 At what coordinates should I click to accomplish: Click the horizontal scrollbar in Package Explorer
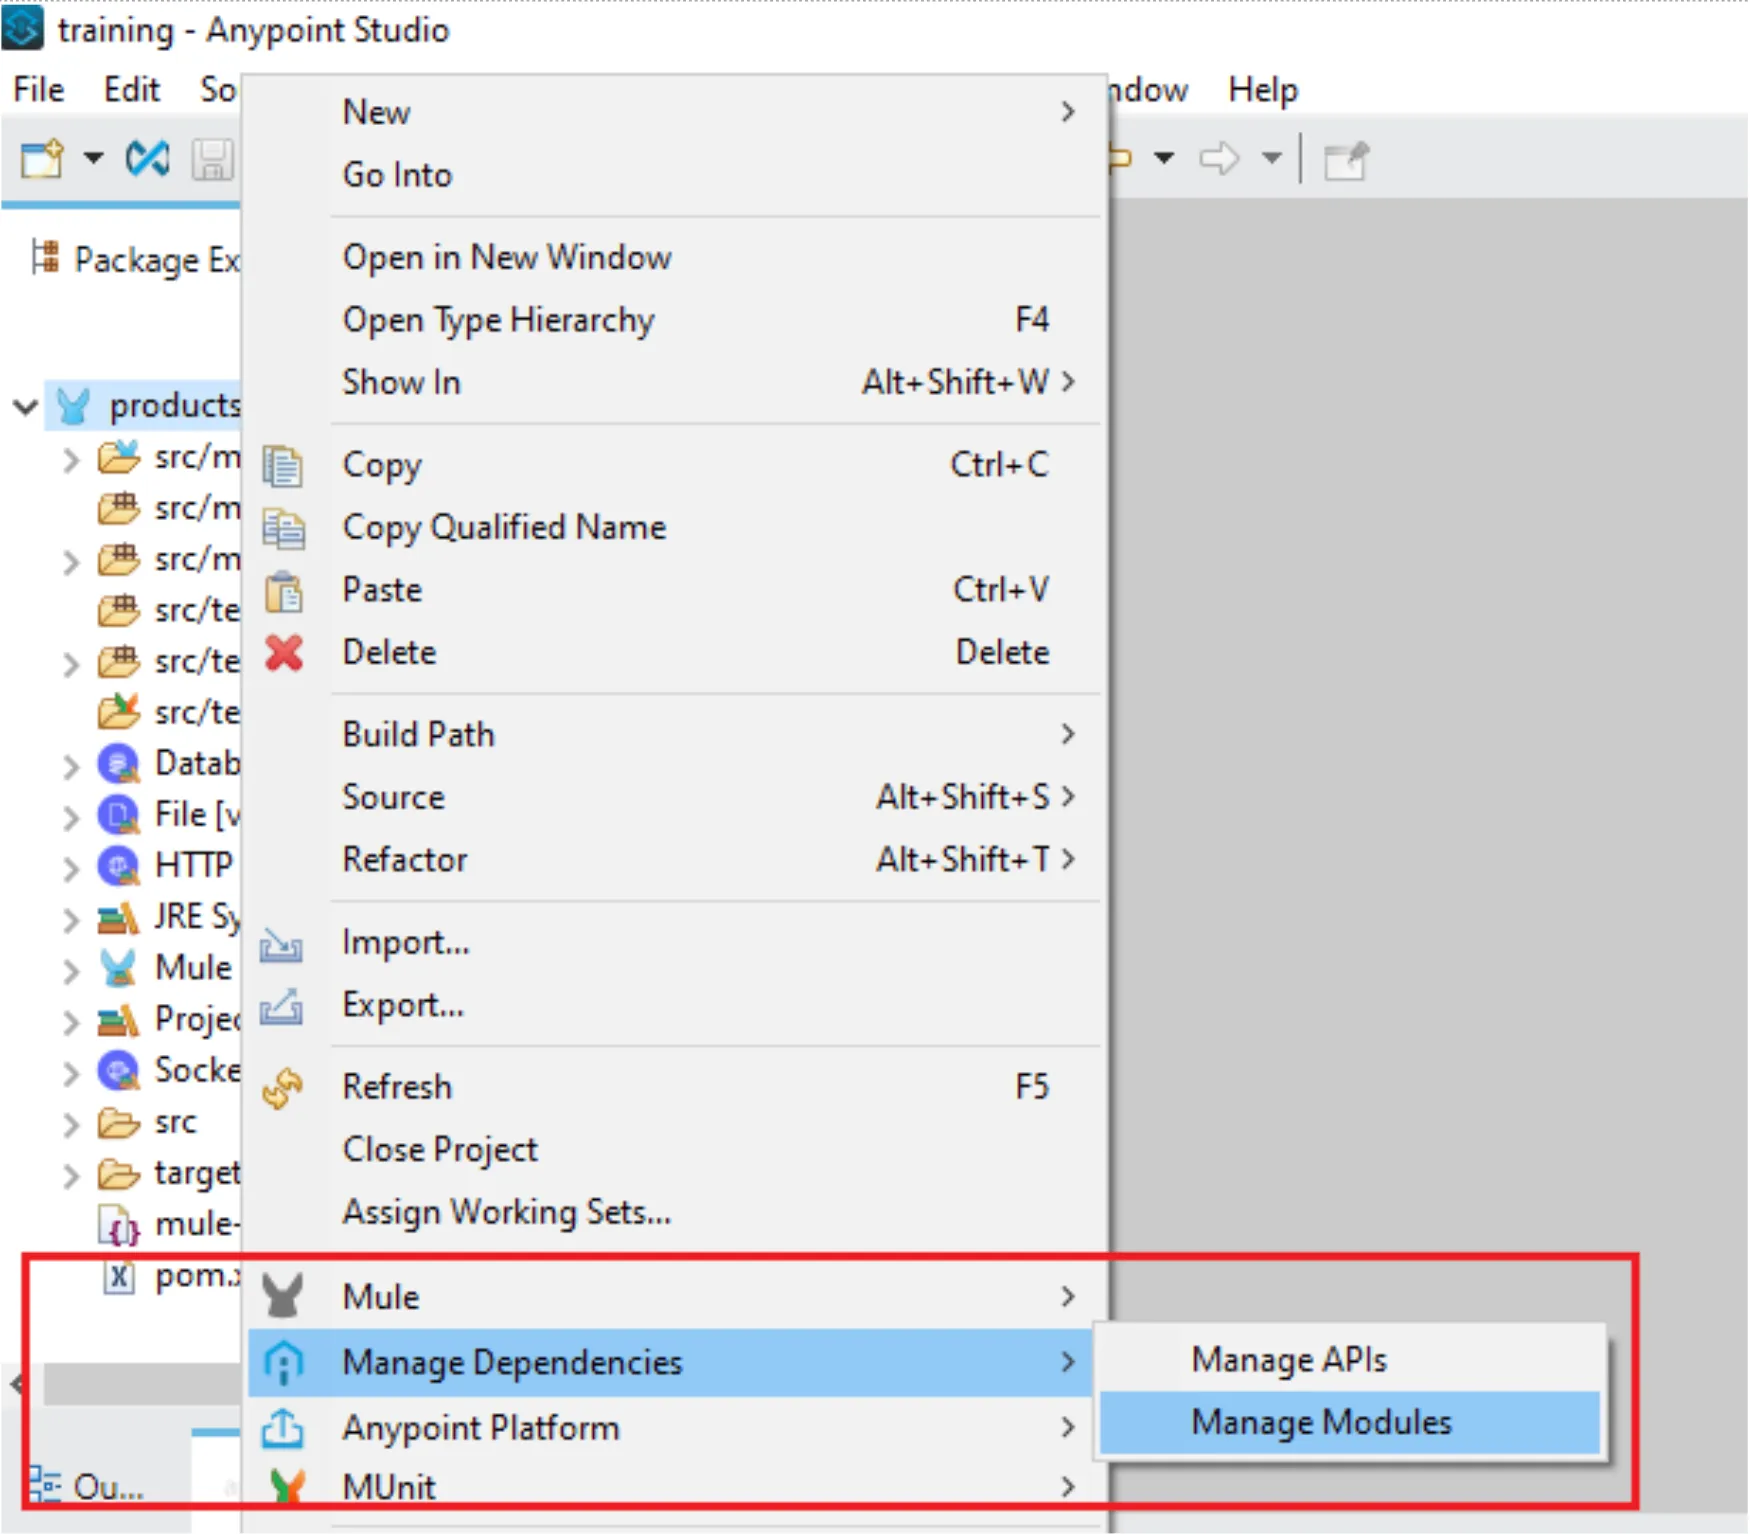[140, 1384]
